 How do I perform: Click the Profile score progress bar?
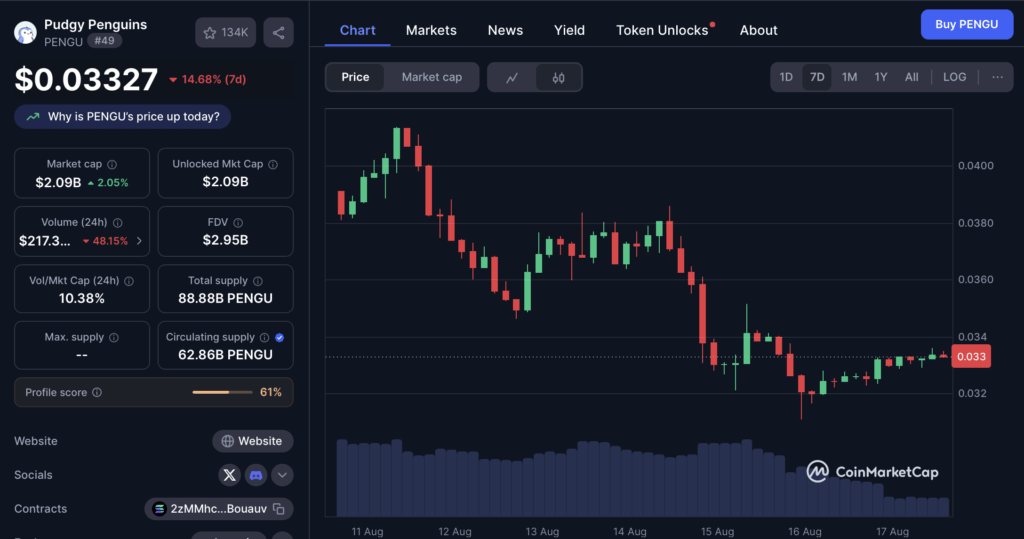pyautogui.click(x=222, y=393)
